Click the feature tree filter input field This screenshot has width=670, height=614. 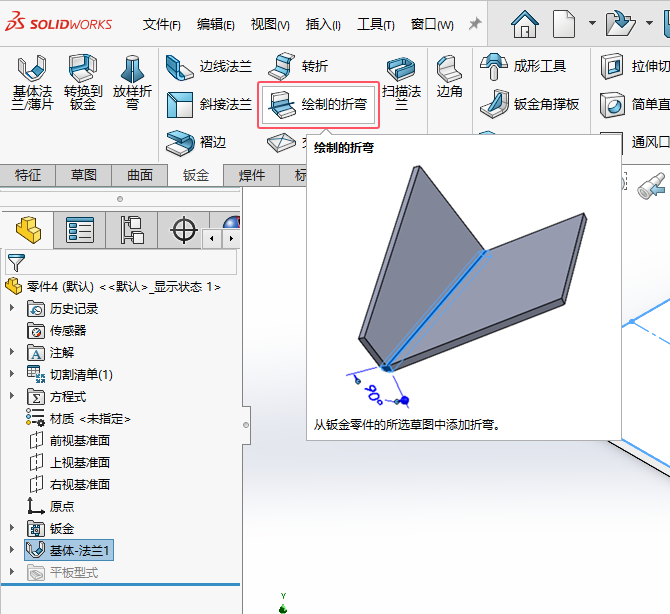point(121,262)
